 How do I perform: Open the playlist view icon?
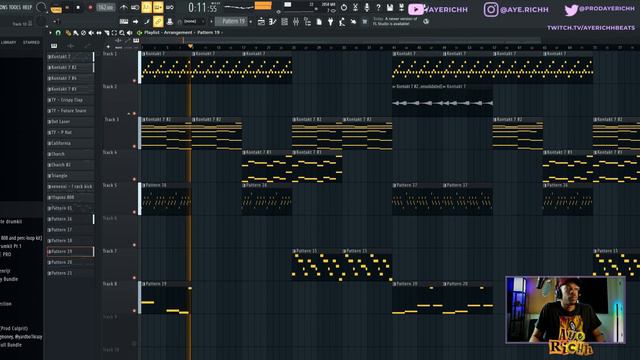pos(261,22)
